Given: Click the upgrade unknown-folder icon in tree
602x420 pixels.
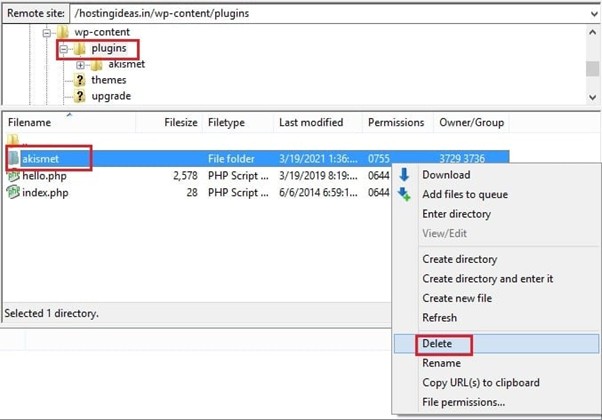Looking at the screenshot, I should click(x=81, y=96).
